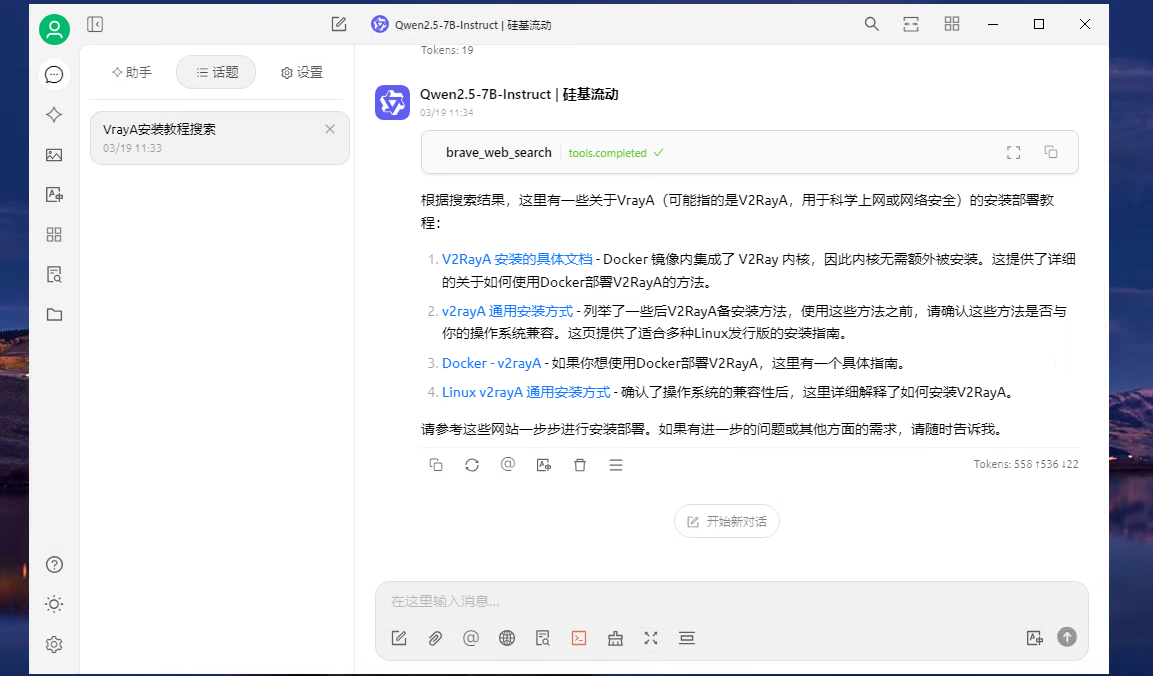The width and height of the screenshot is (1153, 676).
Task: Open the mini apps grid in sidebar
Action: click(54, 235)
